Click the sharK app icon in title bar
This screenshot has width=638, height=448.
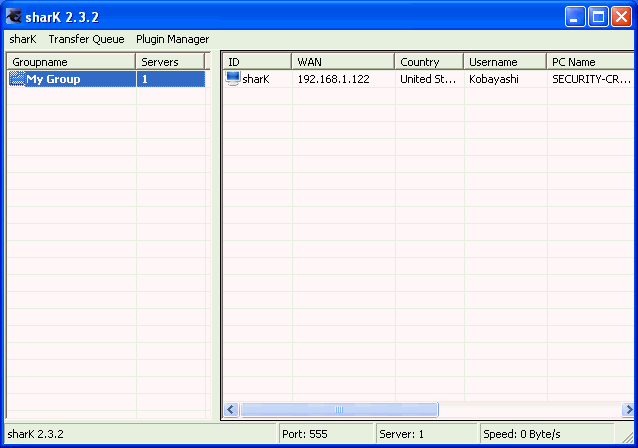pos(14,17)
